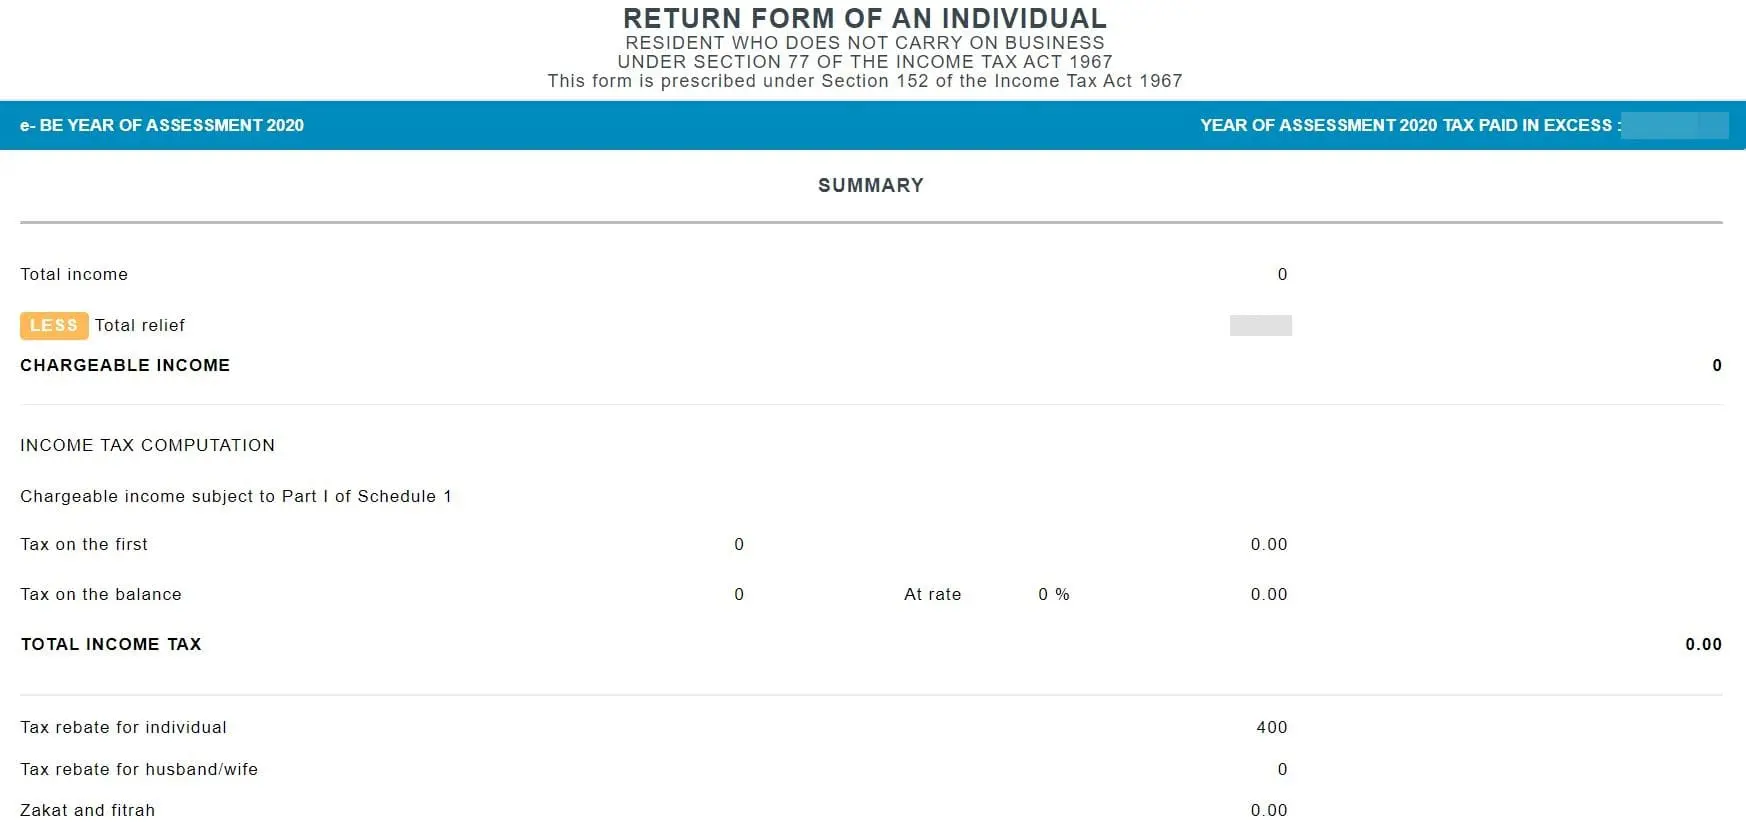Click the SUMMARY heading
The height and width of the screenshot is (840, 1746).
870,186
